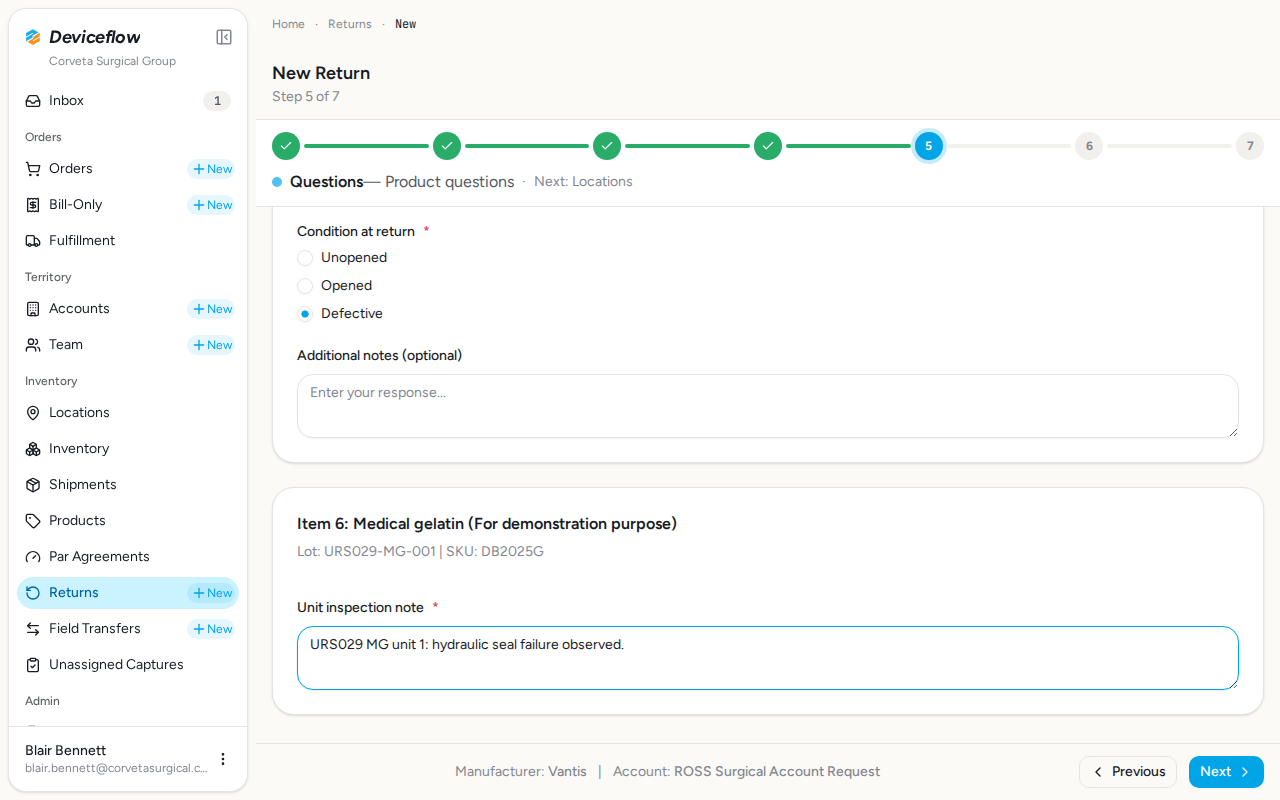The height and width of the screenshot is (800, 1280).
Task: Select the Opened condition radio button
Action: [305, 286]
